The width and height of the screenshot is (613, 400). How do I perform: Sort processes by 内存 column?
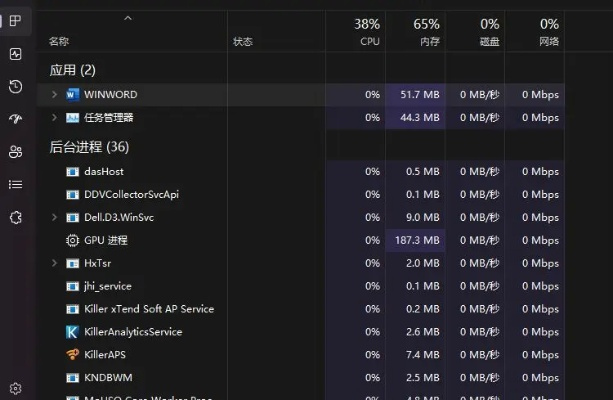coord(426,32)
